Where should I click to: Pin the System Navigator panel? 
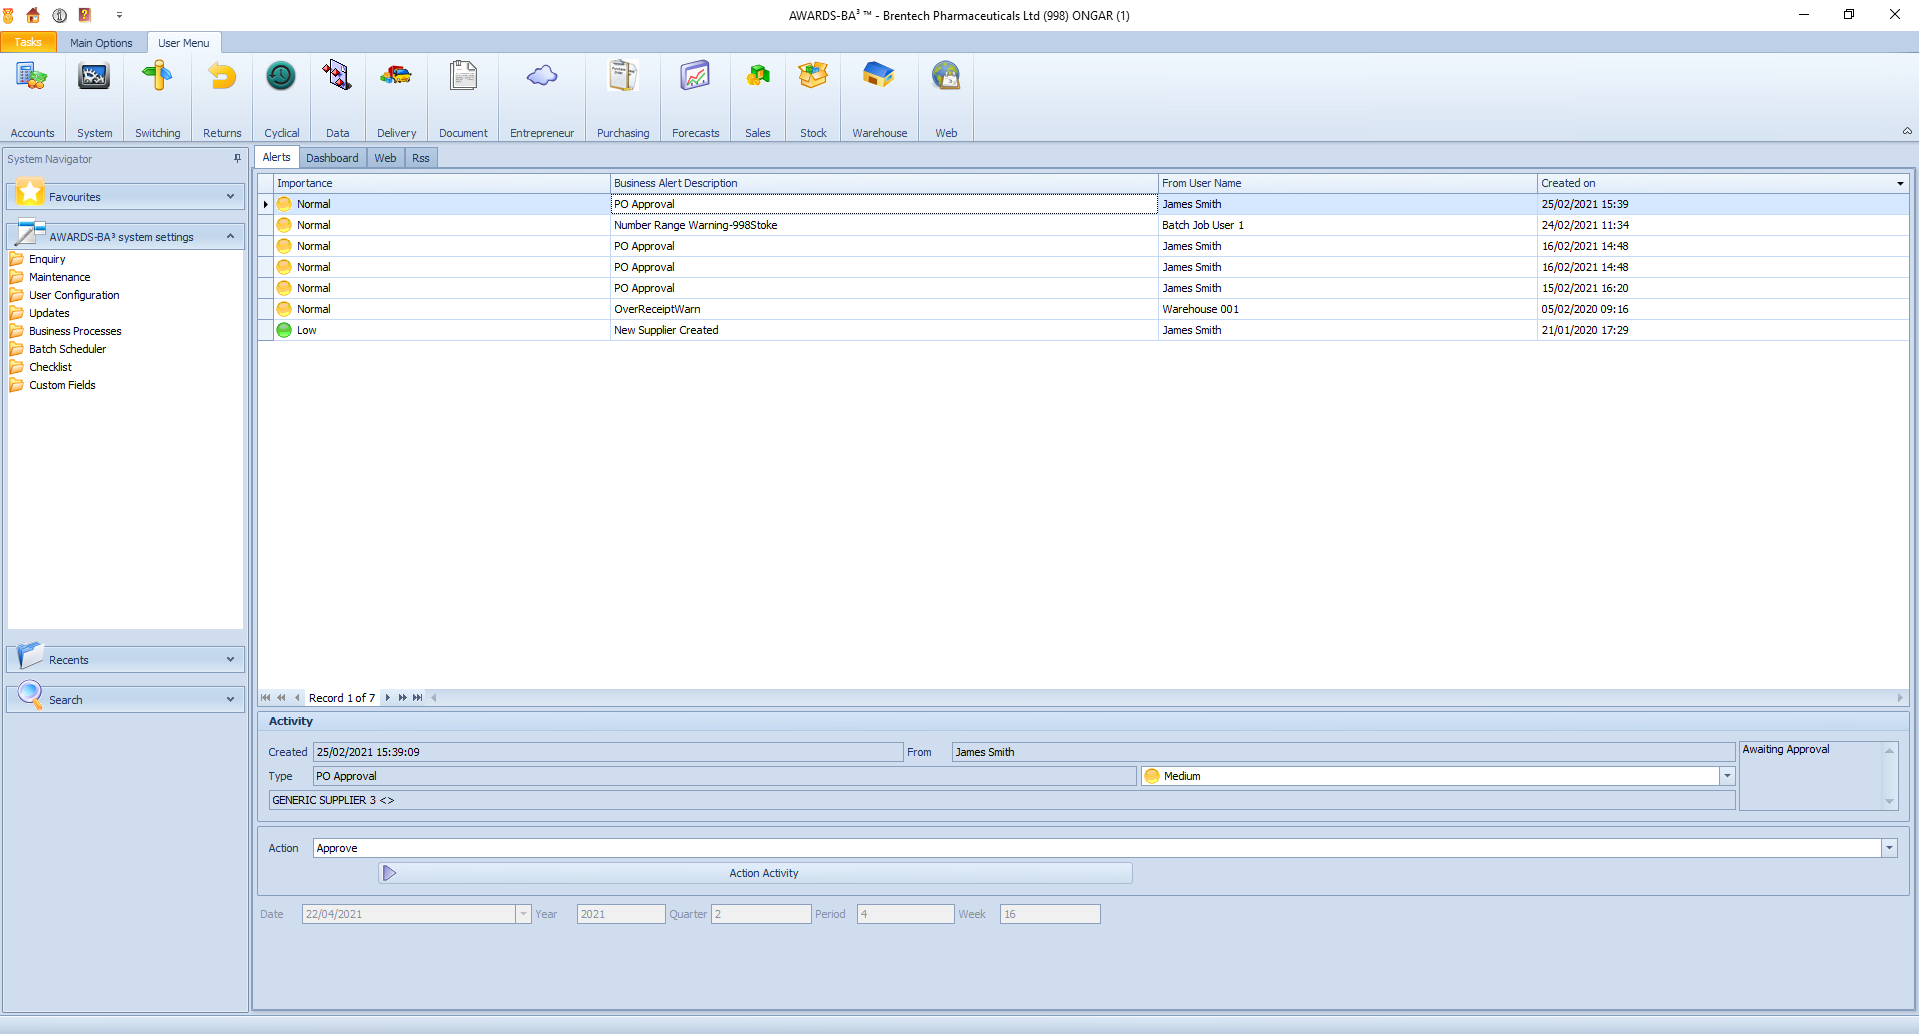pos(237,158)
